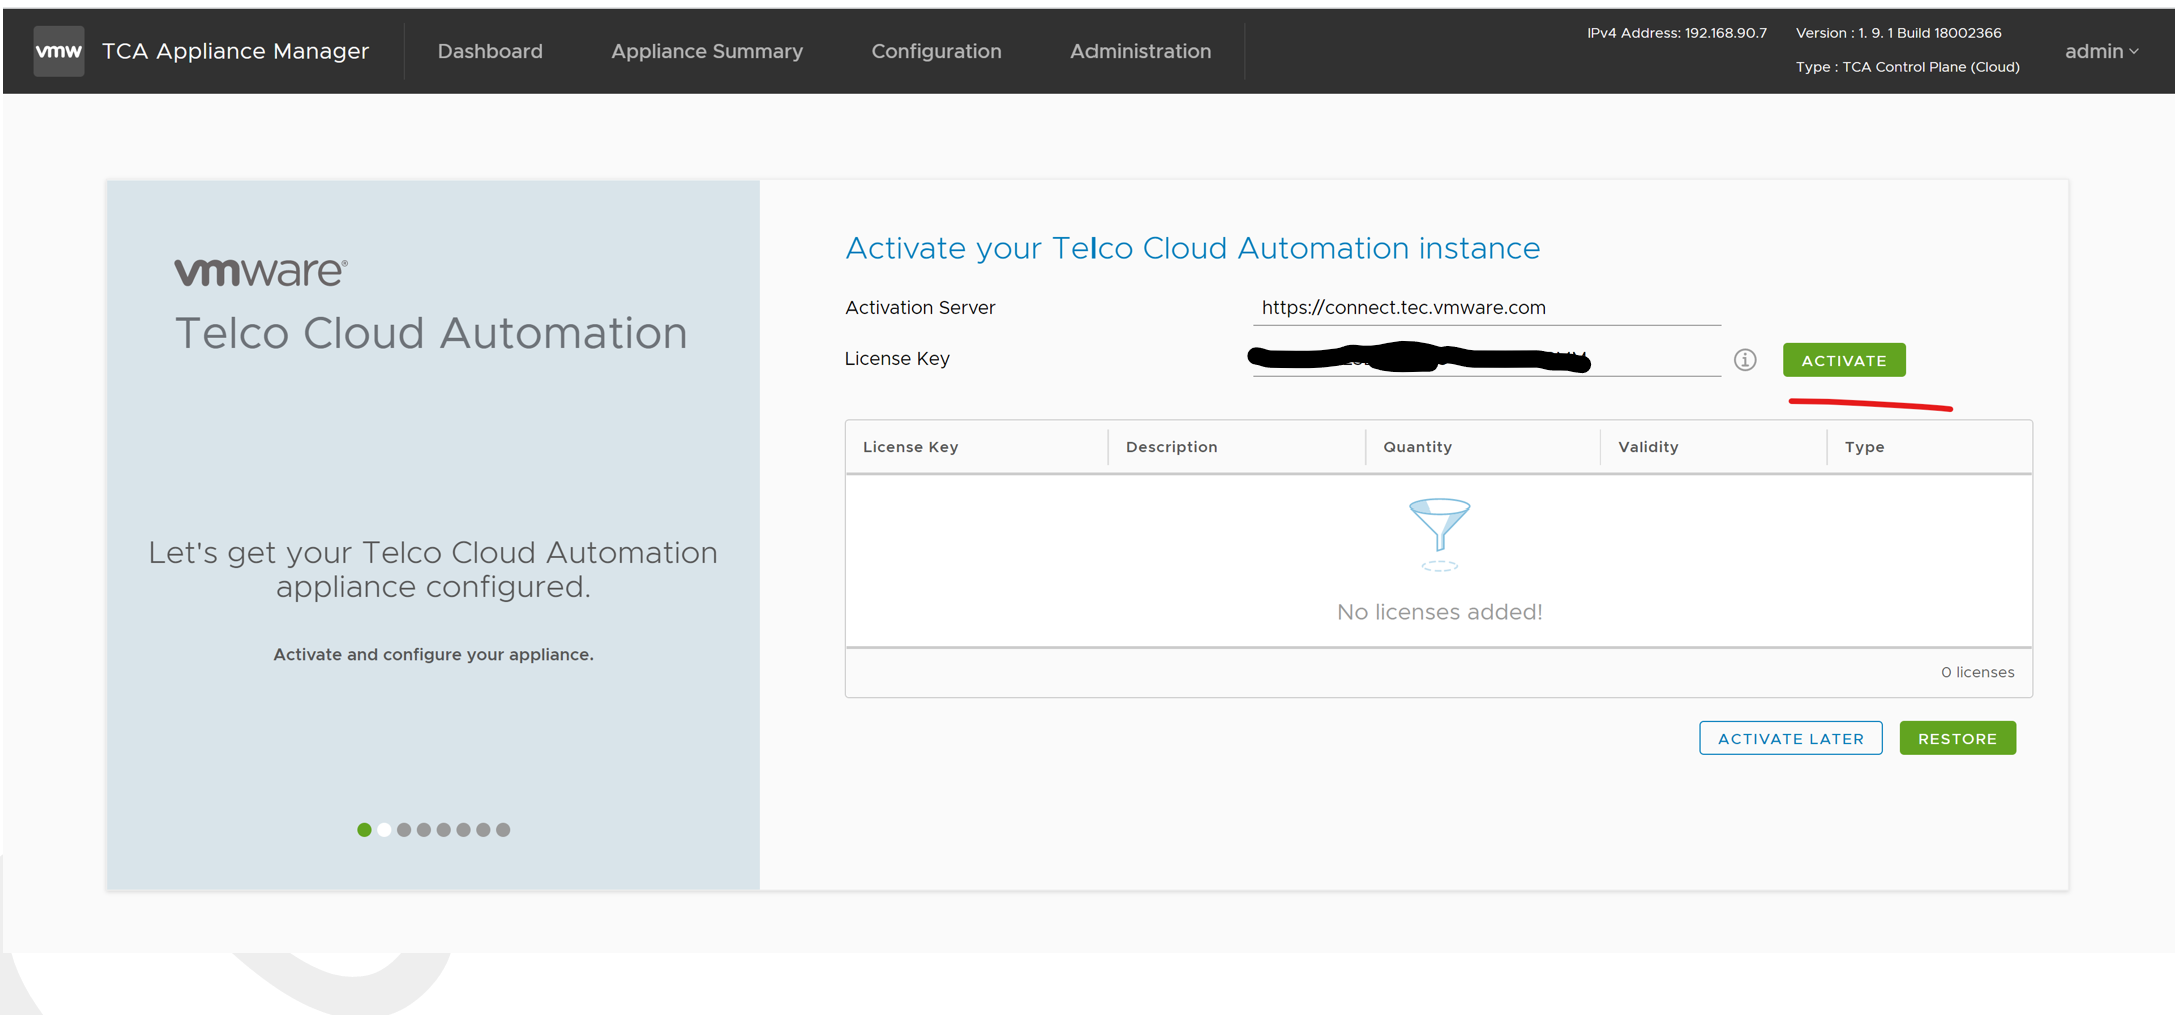This screenshot has width=2180, height=1015.
Task: Select the first carousel dot indicator
Action: [x=364, y=830]
